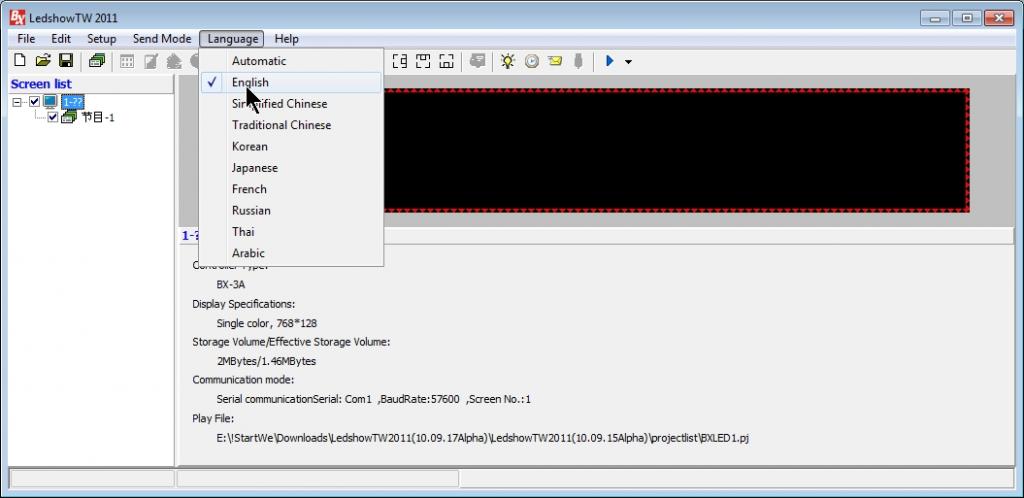
Task: Switch language to French
Action: click(x=291, y=189)
